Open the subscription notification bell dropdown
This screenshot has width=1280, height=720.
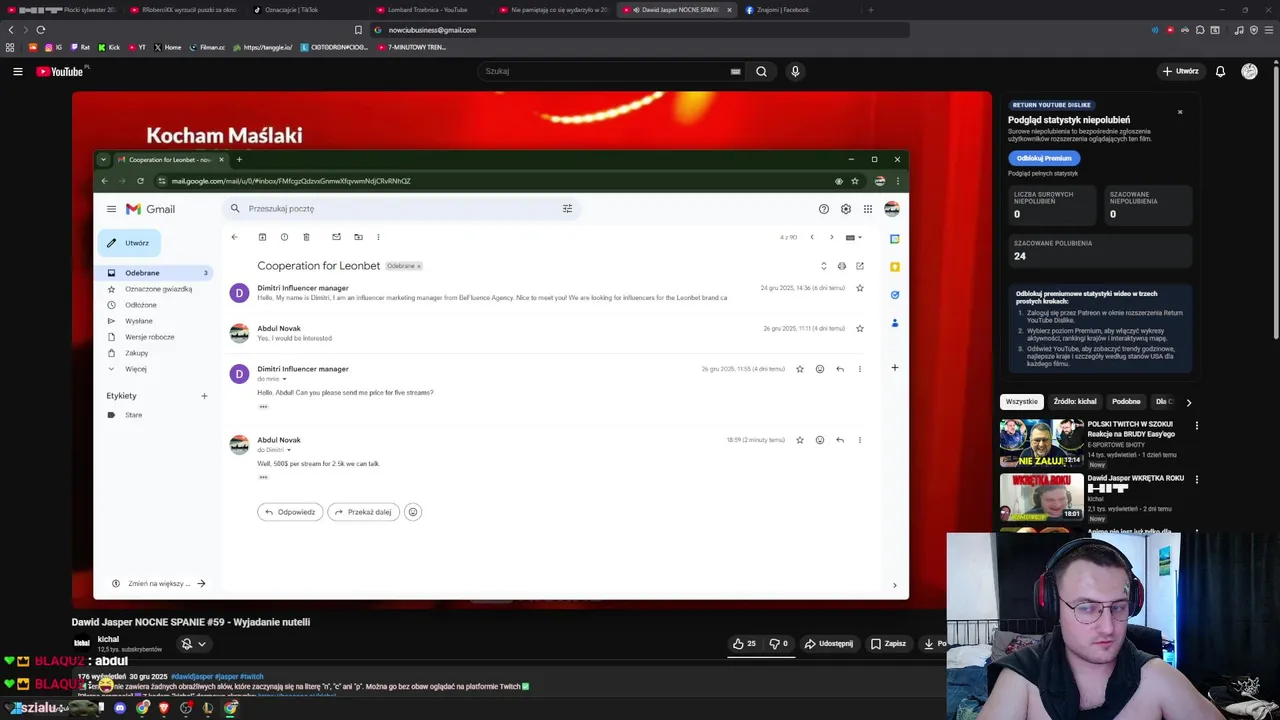(x=193, y=644)
